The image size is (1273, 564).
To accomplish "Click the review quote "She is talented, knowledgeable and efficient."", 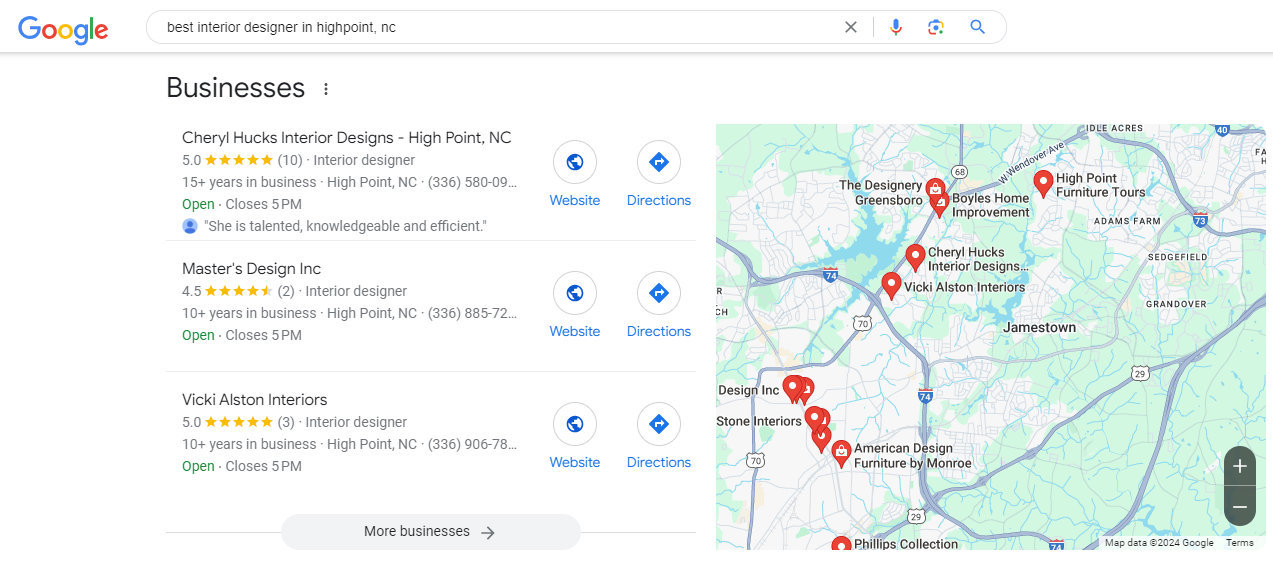I will tap(345, 226).
